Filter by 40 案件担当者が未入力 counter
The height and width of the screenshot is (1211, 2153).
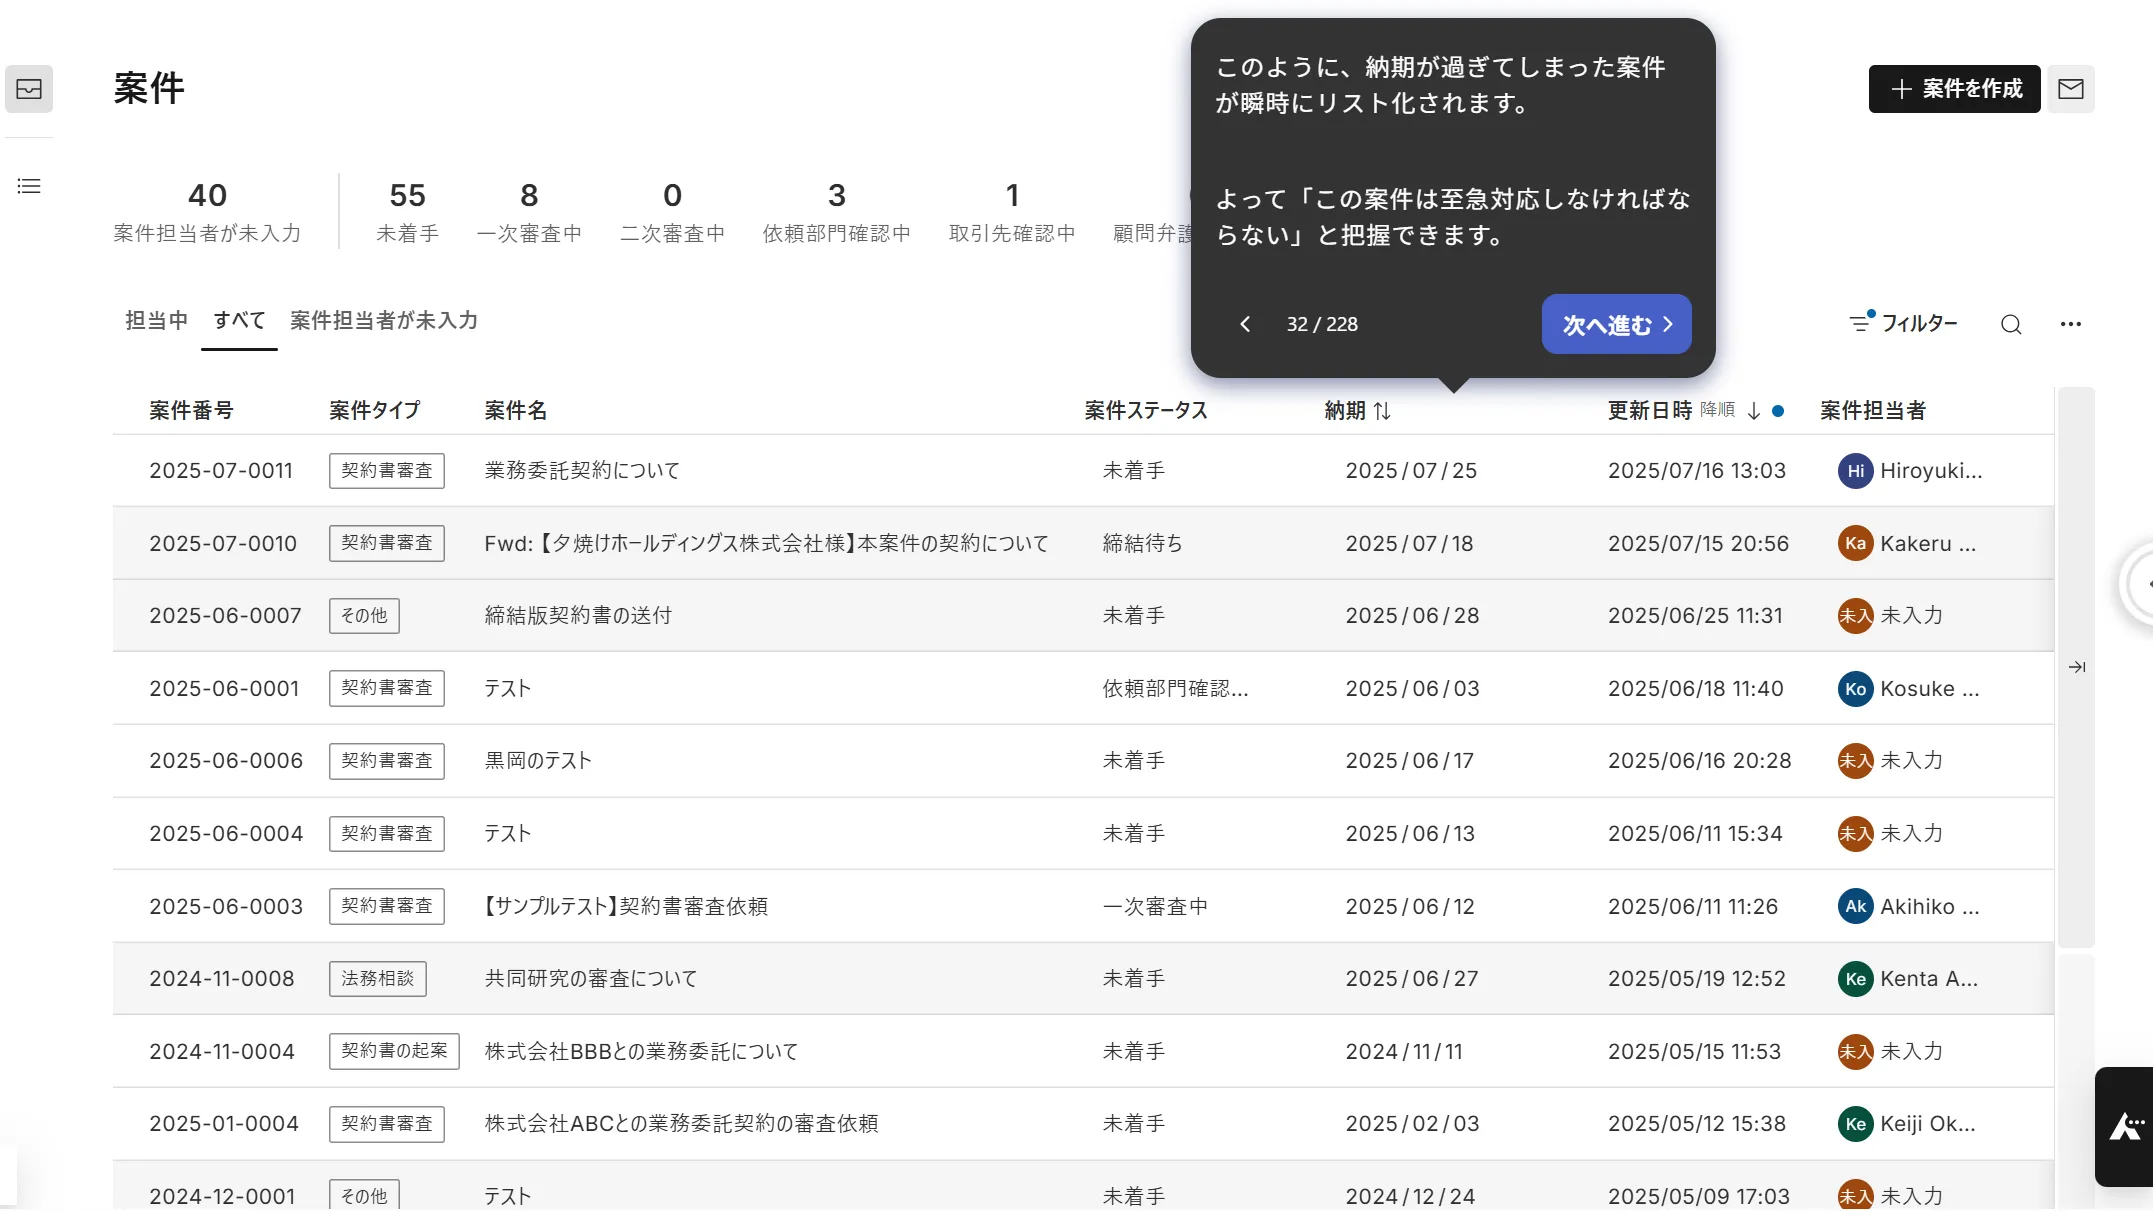(x=207, y=211)
